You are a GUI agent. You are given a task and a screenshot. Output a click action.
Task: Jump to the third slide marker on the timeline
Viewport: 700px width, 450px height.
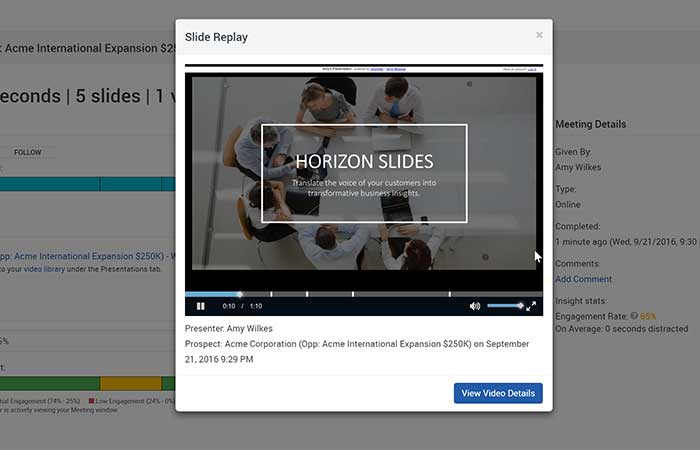353,294
